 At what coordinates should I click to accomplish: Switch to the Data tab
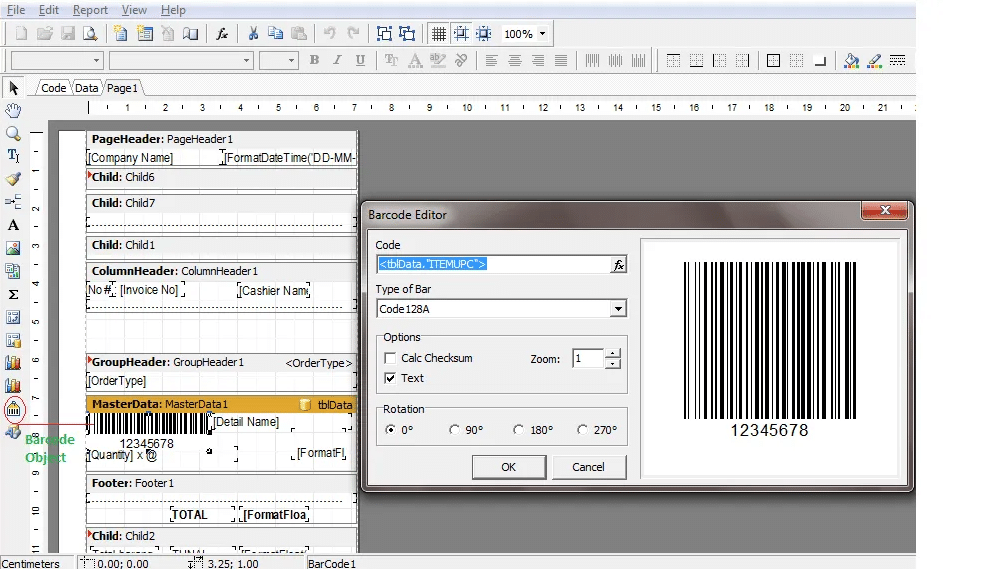(x=87, y=88)
